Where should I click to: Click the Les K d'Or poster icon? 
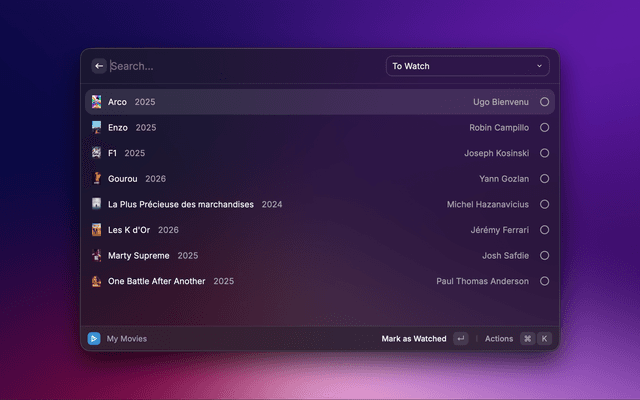(97, 230)
